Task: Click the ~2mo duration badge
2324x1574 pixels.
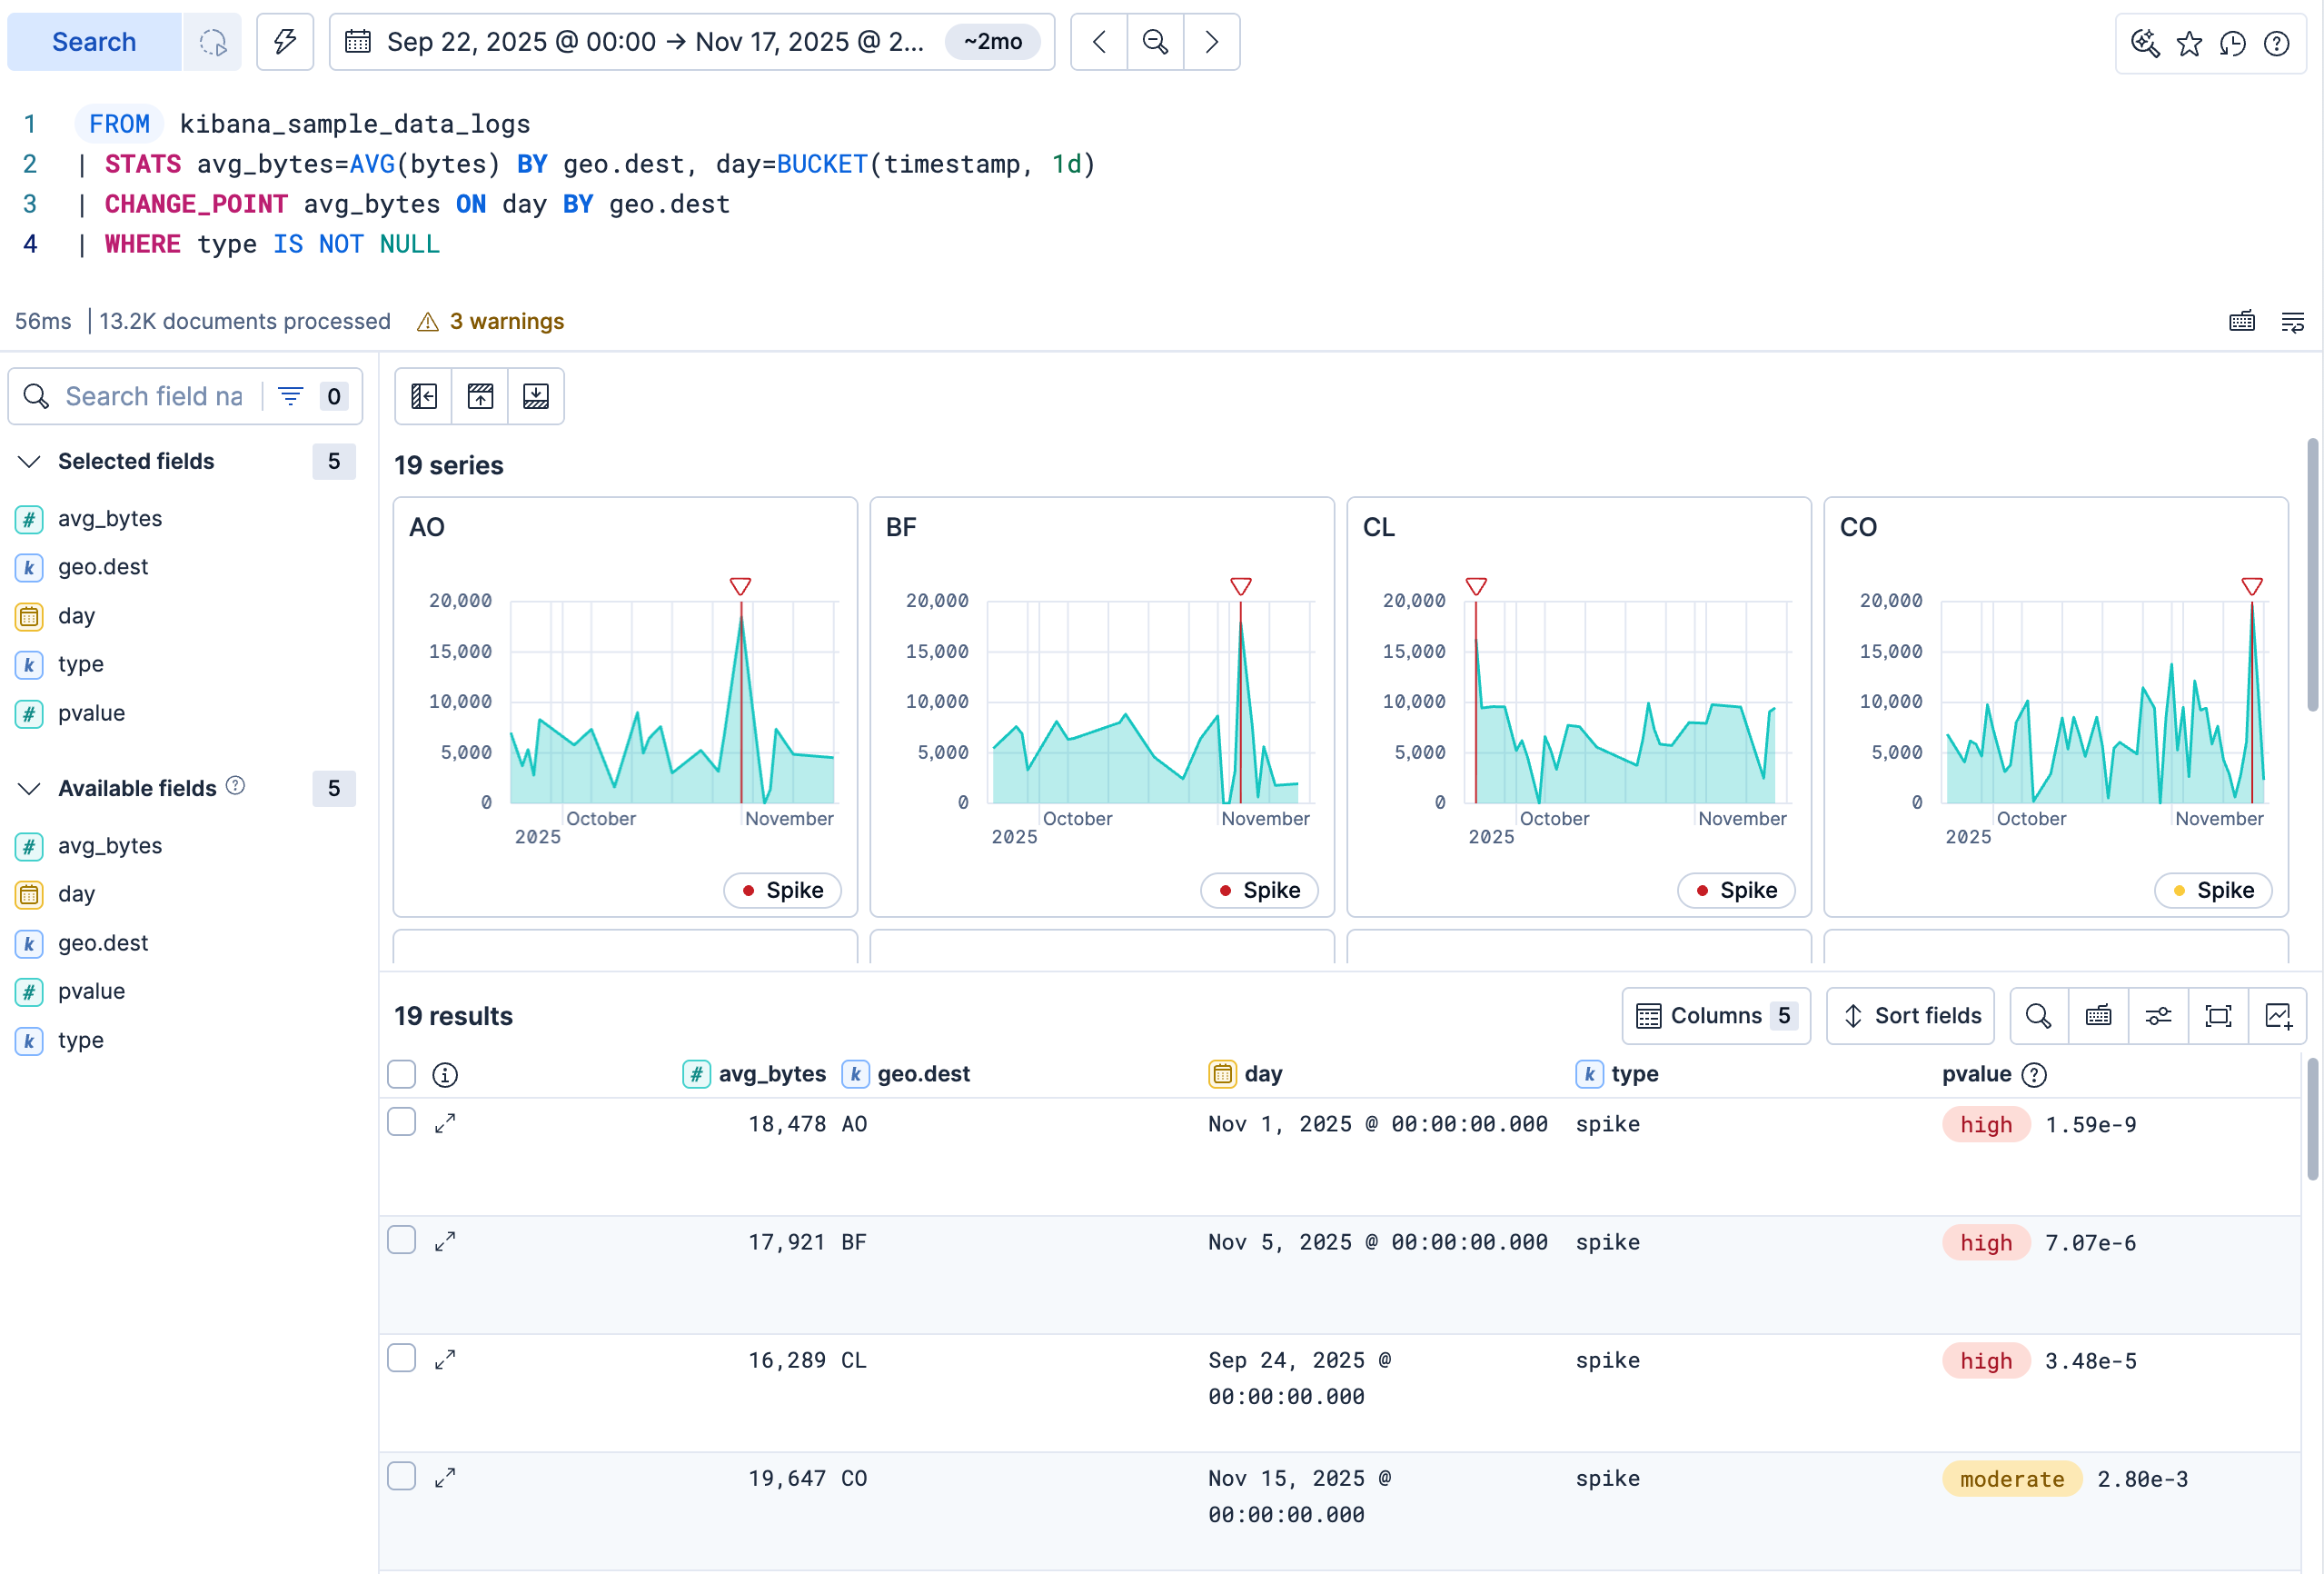Action: pyautogui.click(x=992, y=42)
